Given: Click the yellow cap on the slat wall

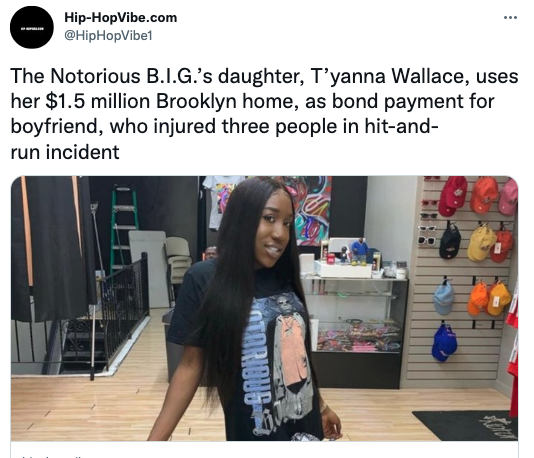Looking at the screenshot, I should coord(481,243).
